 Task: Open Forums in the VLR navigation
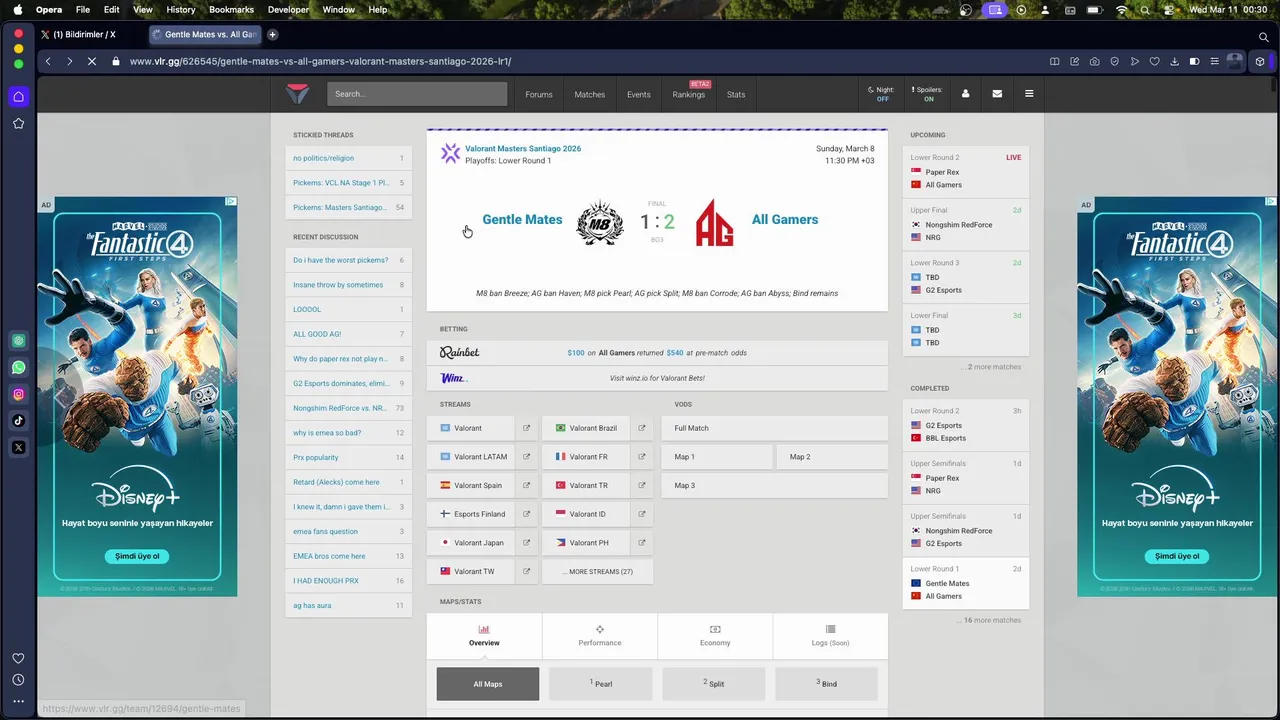point(539,94)
